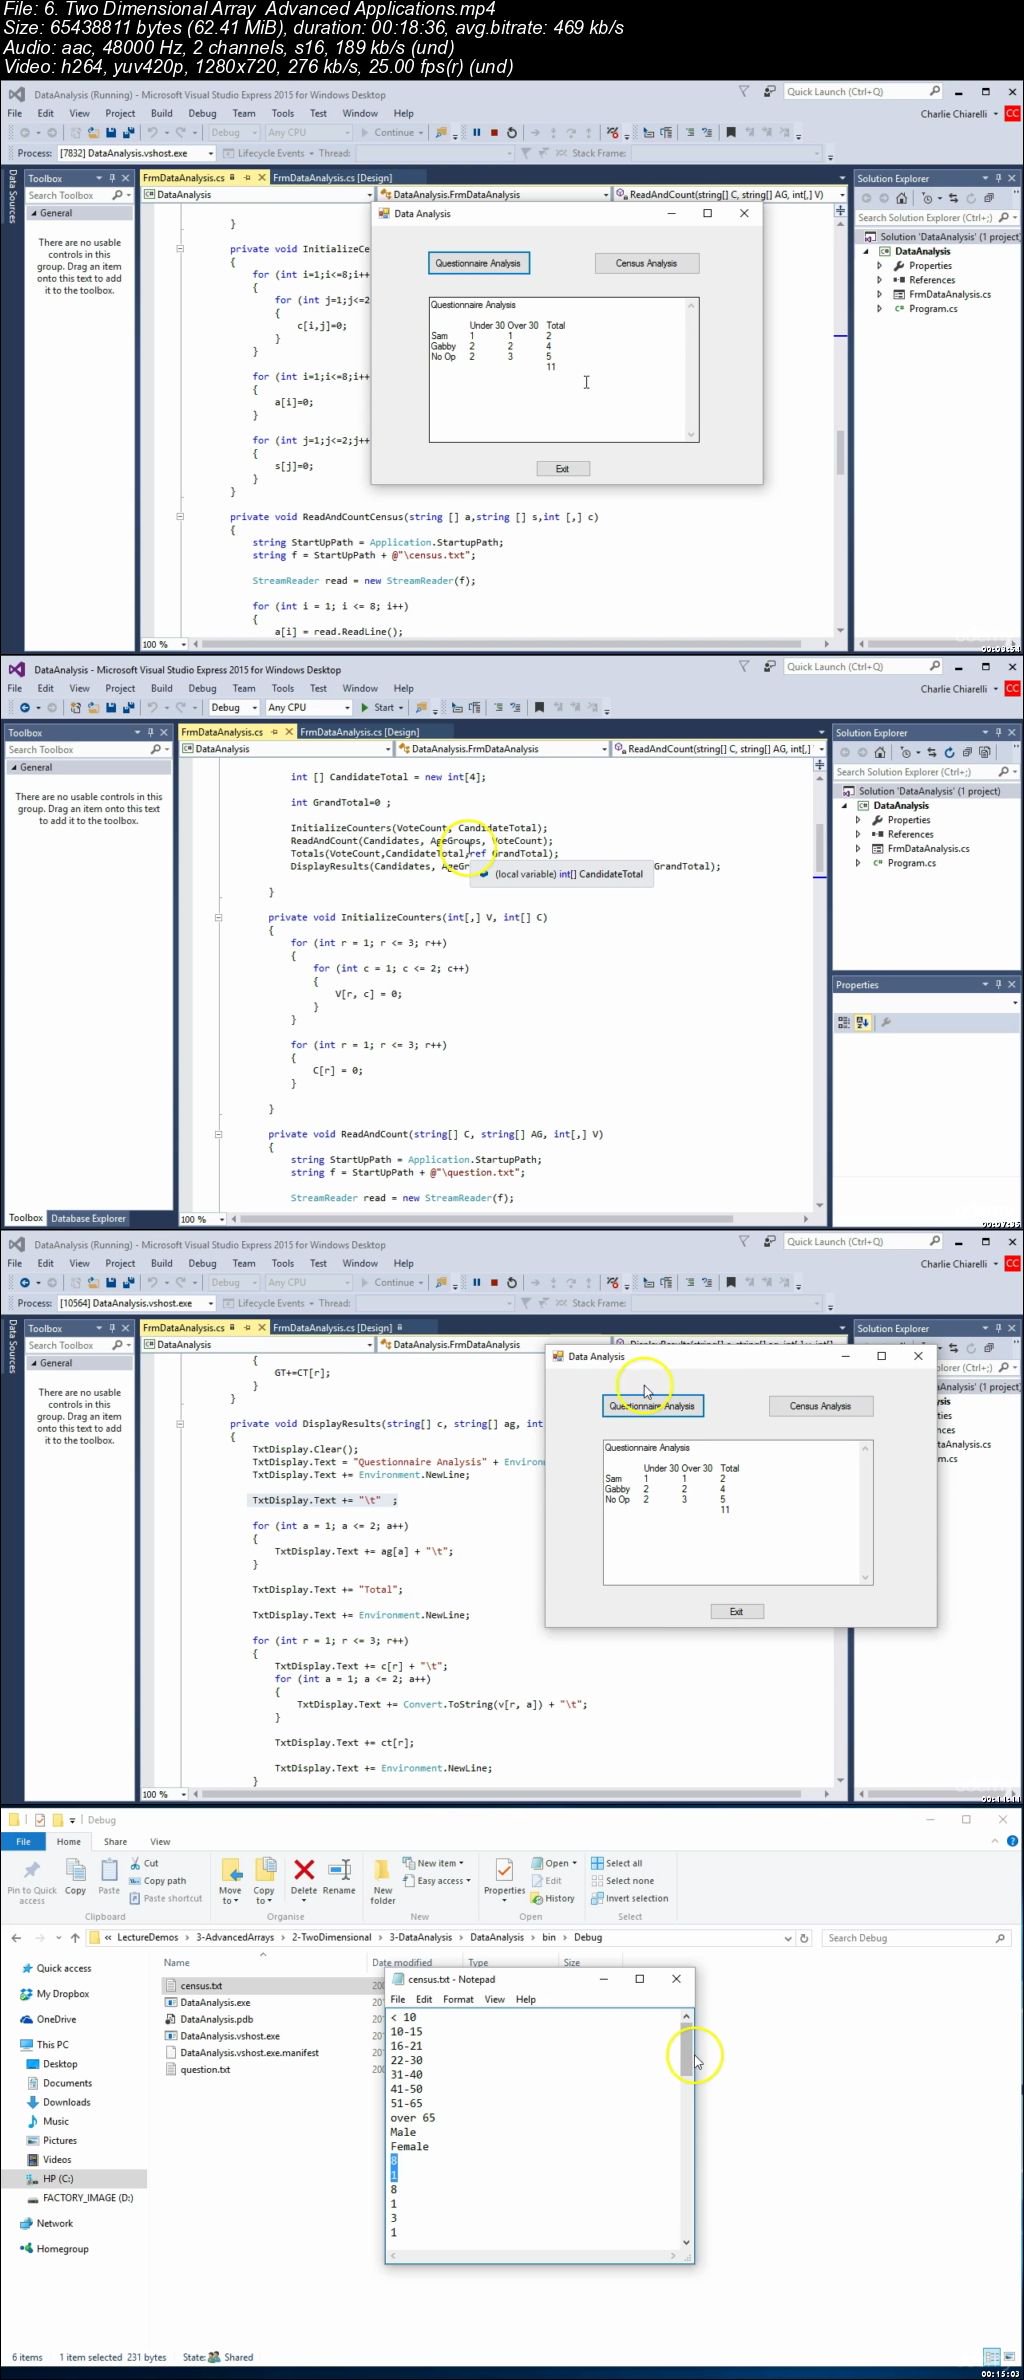Open the Help menu in Notepad

click(526, 1999)
